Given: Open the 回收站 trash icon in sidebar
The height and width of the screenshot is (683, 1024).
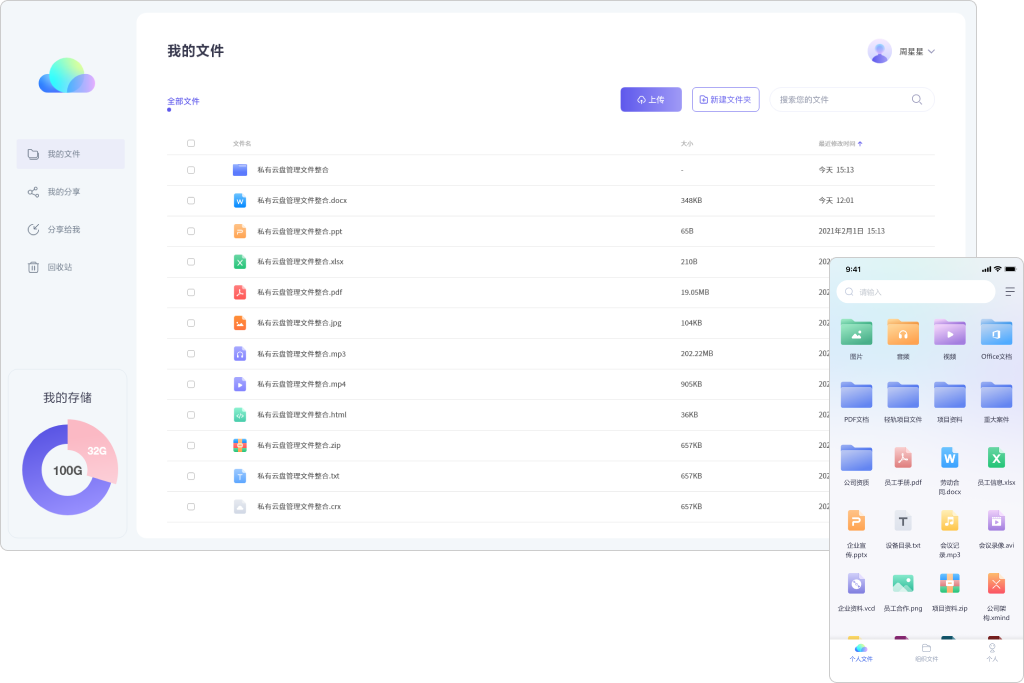Looking at the screenshot, I should click(x=33, y=267).
